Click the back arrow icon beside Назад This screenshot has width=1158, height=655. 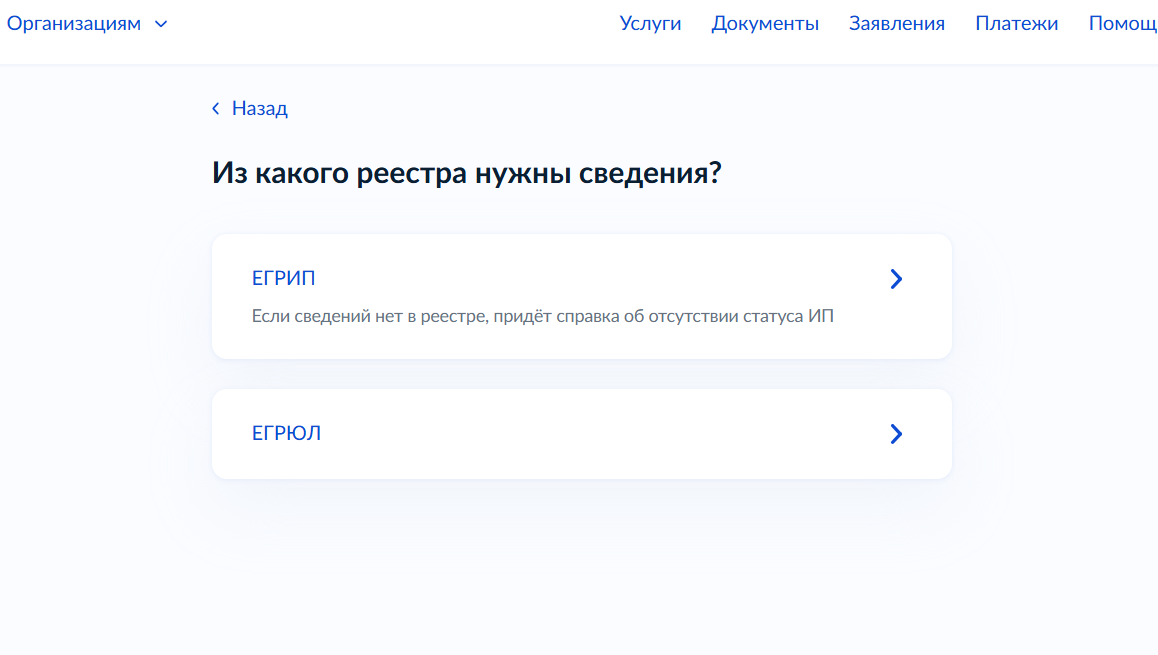[216, 109]
